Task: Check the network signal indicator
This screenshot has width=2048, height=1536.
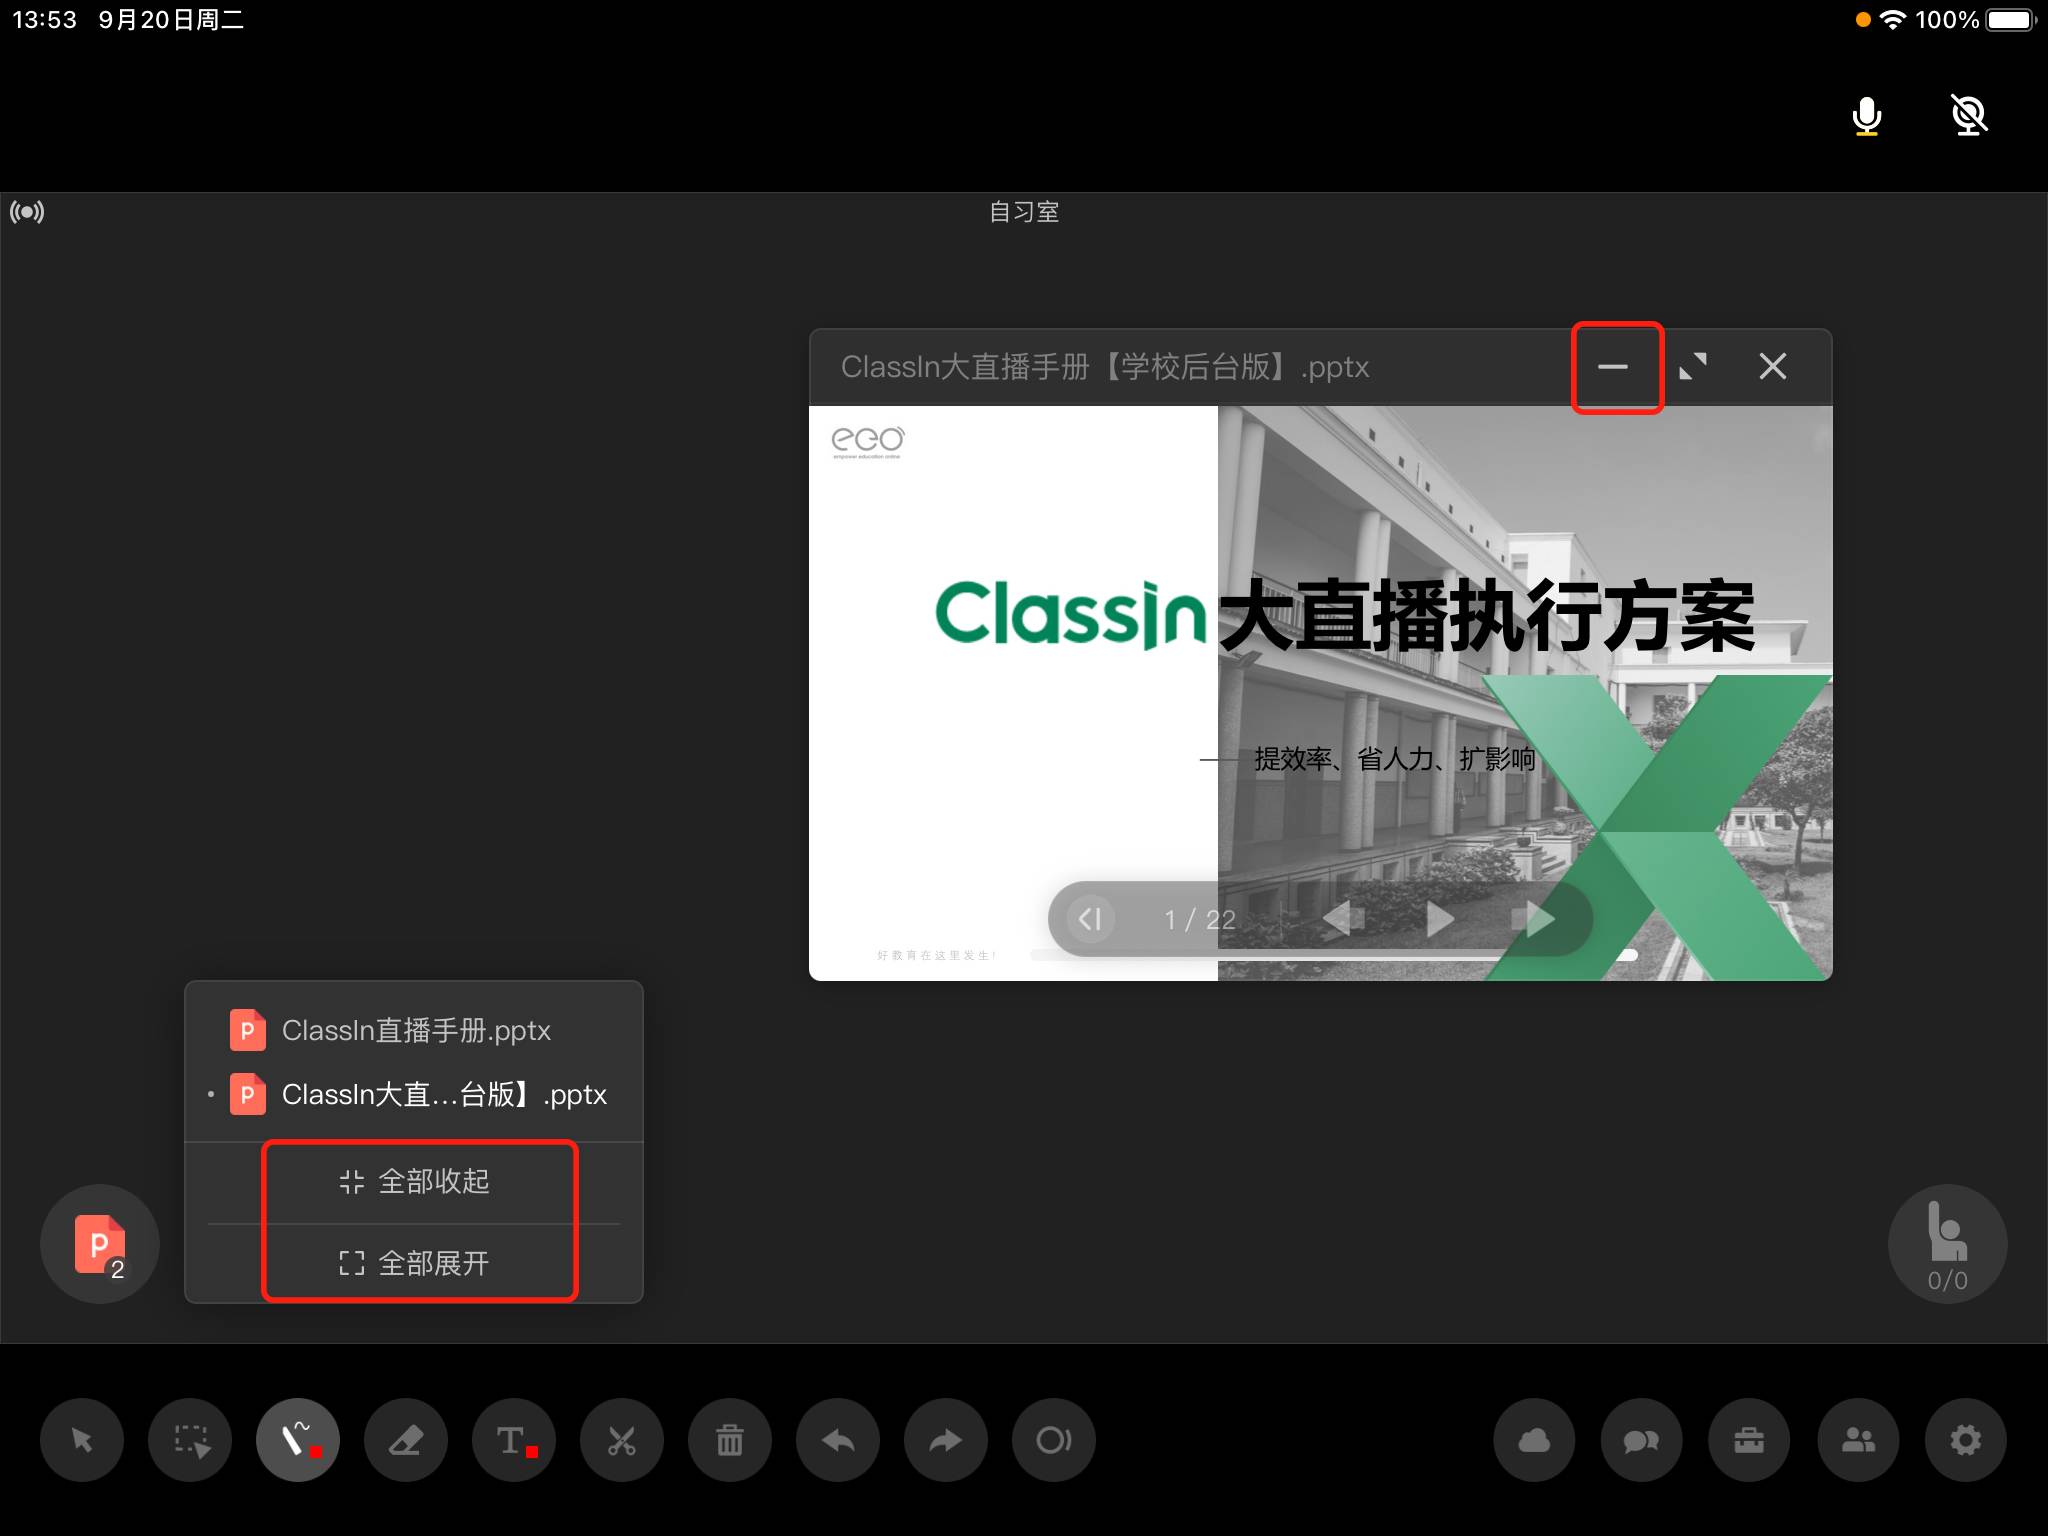Action: [27, 212]
